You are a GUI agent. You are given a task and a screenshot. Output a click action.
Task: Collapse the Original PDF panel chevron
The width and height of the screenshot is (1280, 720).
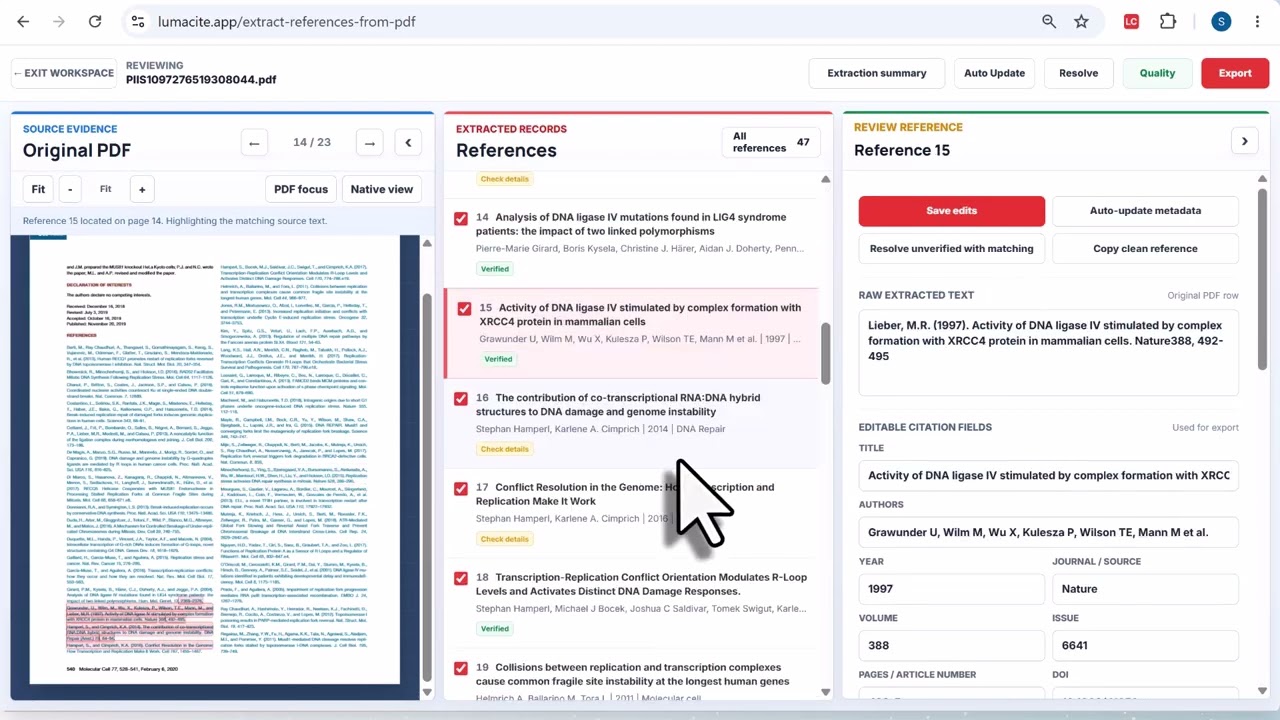tap(408, 143)
